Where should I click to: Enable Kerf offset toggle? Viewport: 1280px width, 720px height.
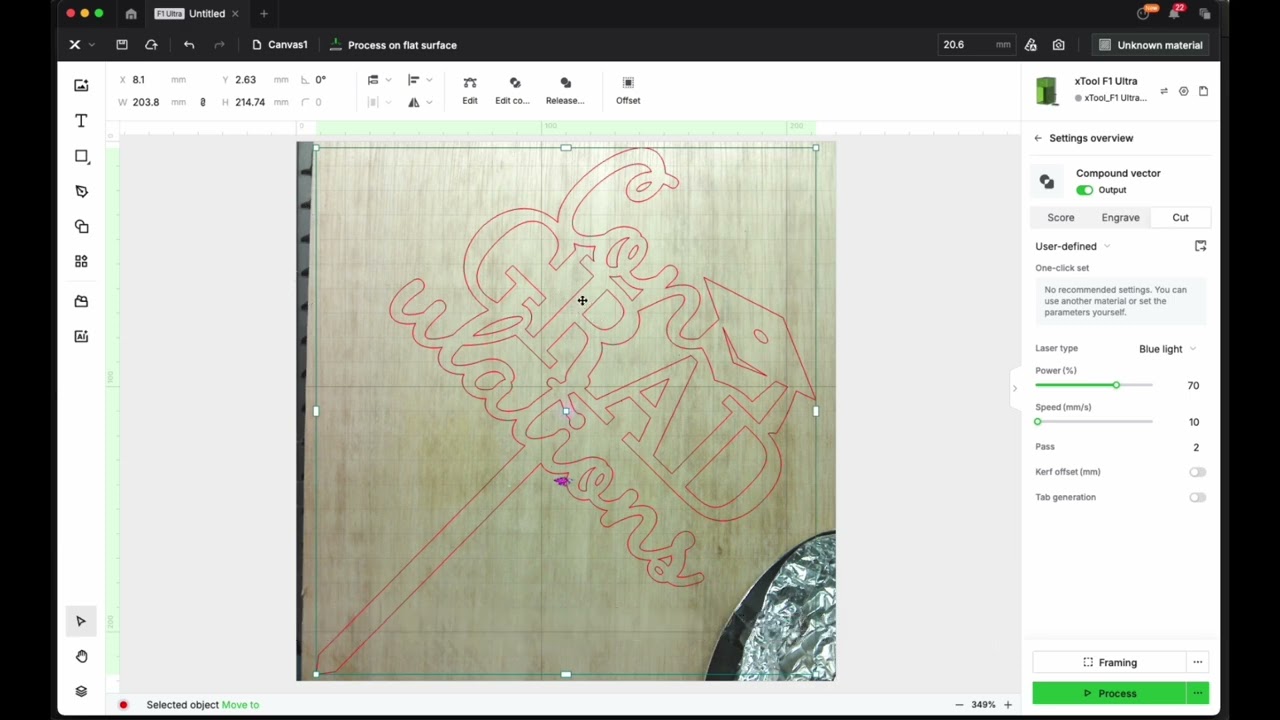tap(1197, 472)
